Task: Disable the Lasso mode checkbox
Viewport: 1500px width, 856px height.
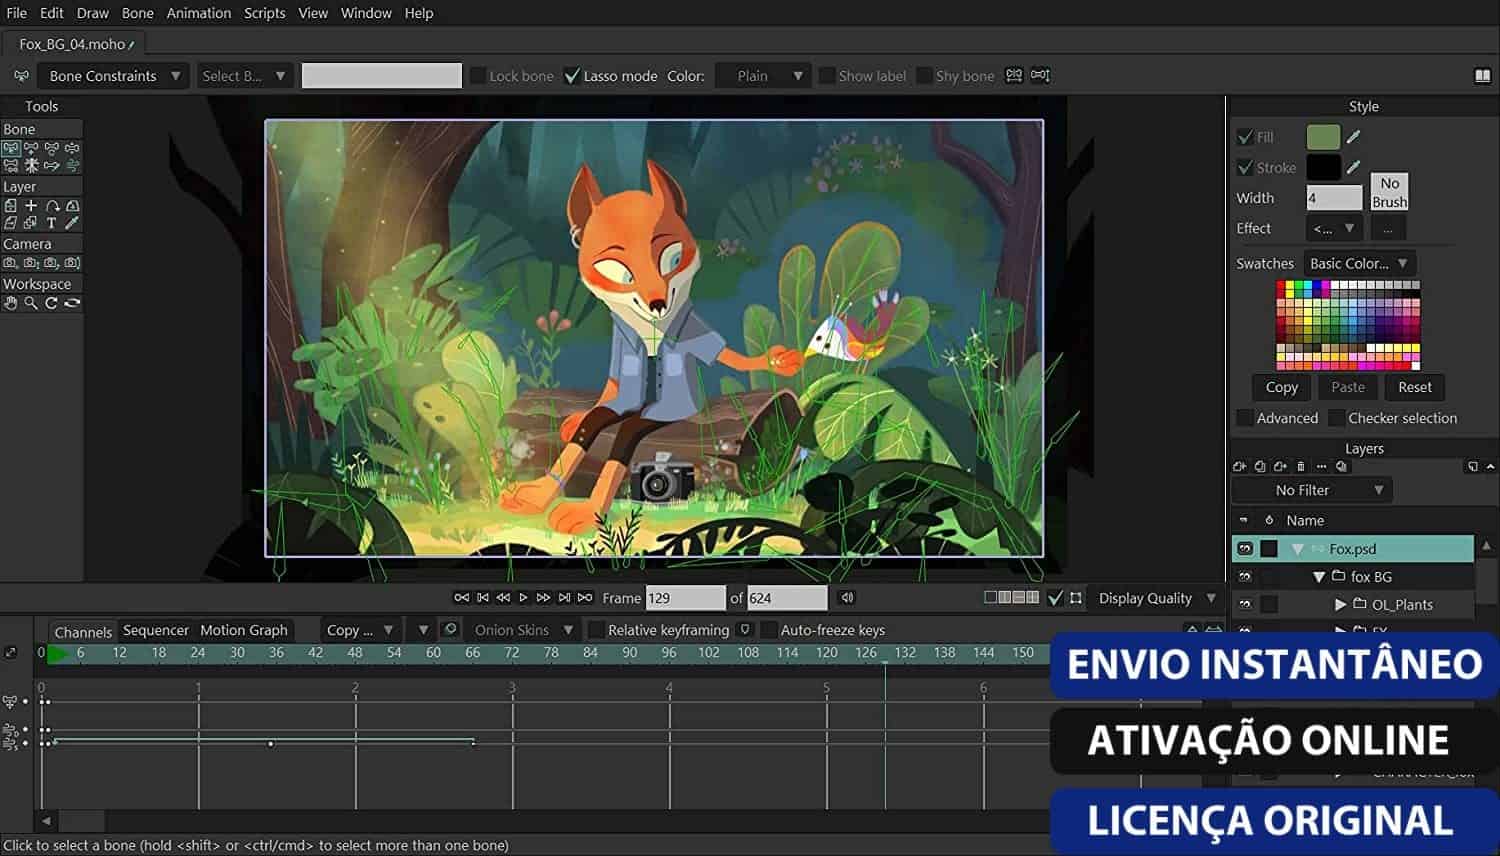Action: (572, 76)
